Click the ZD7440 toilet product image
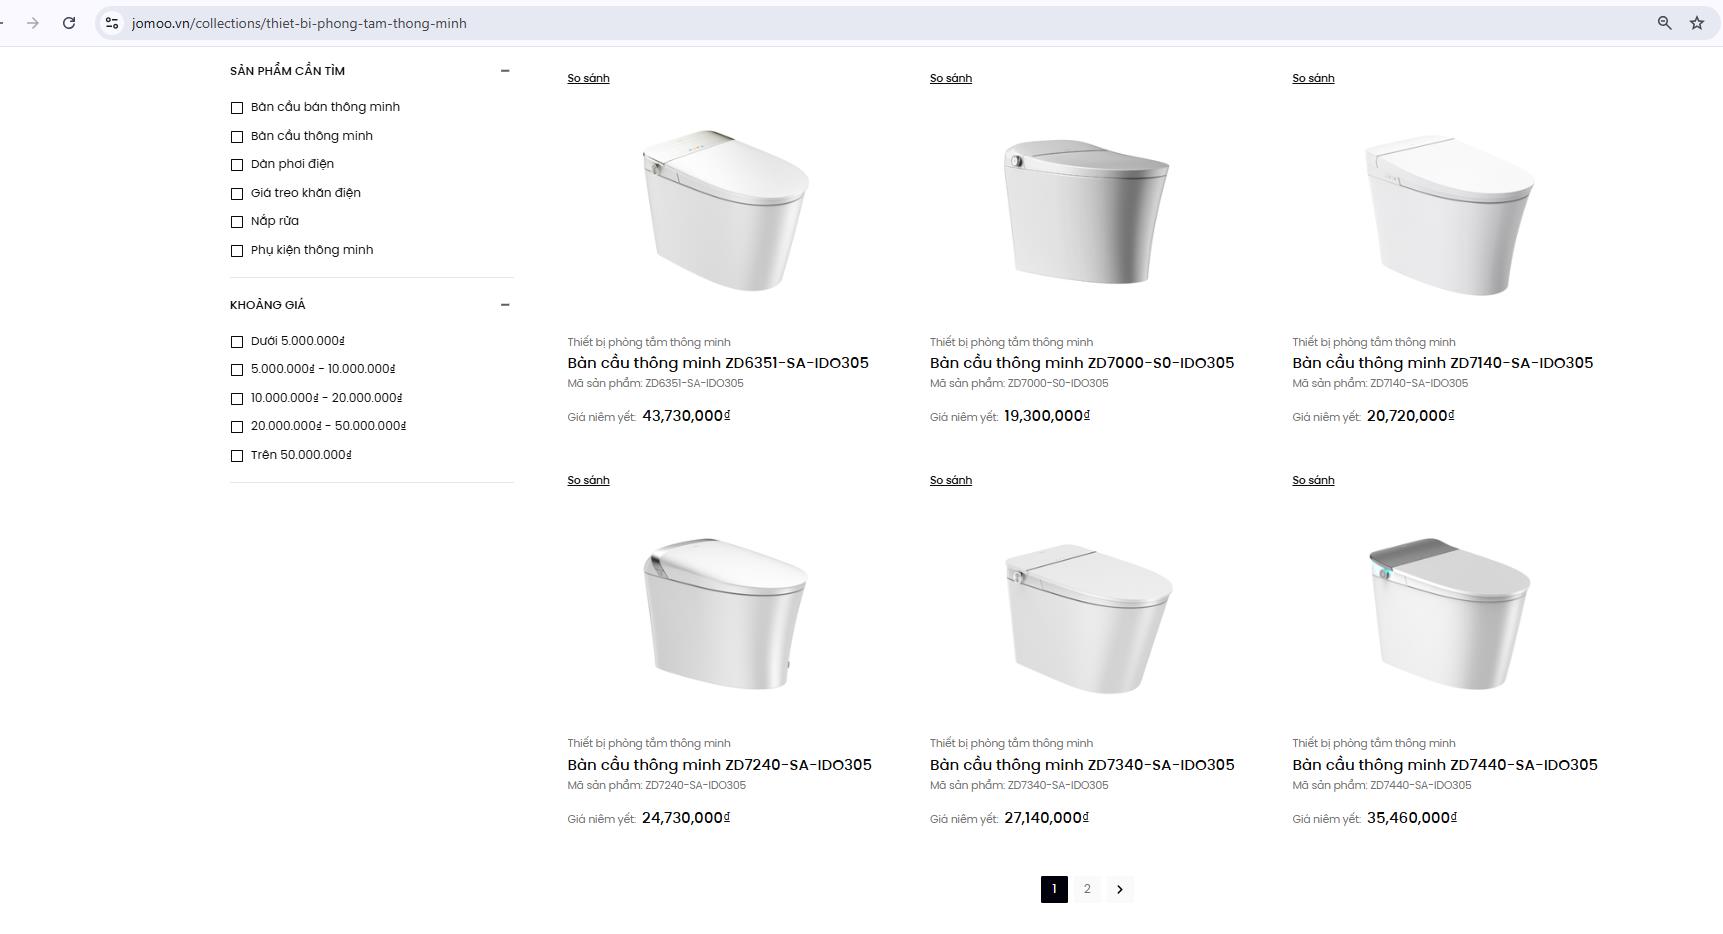The image size is (1723, 934). coord(1448,613)
